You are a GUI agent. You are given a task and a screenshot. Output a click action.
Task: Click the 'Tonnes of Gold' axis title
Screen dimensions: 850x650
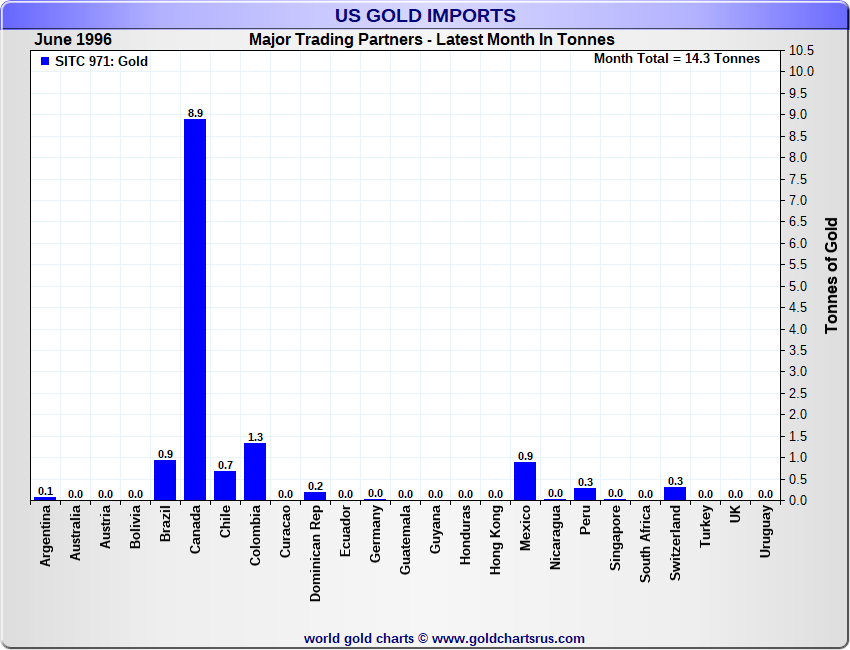pyautogui.click(x=831, y=275)
